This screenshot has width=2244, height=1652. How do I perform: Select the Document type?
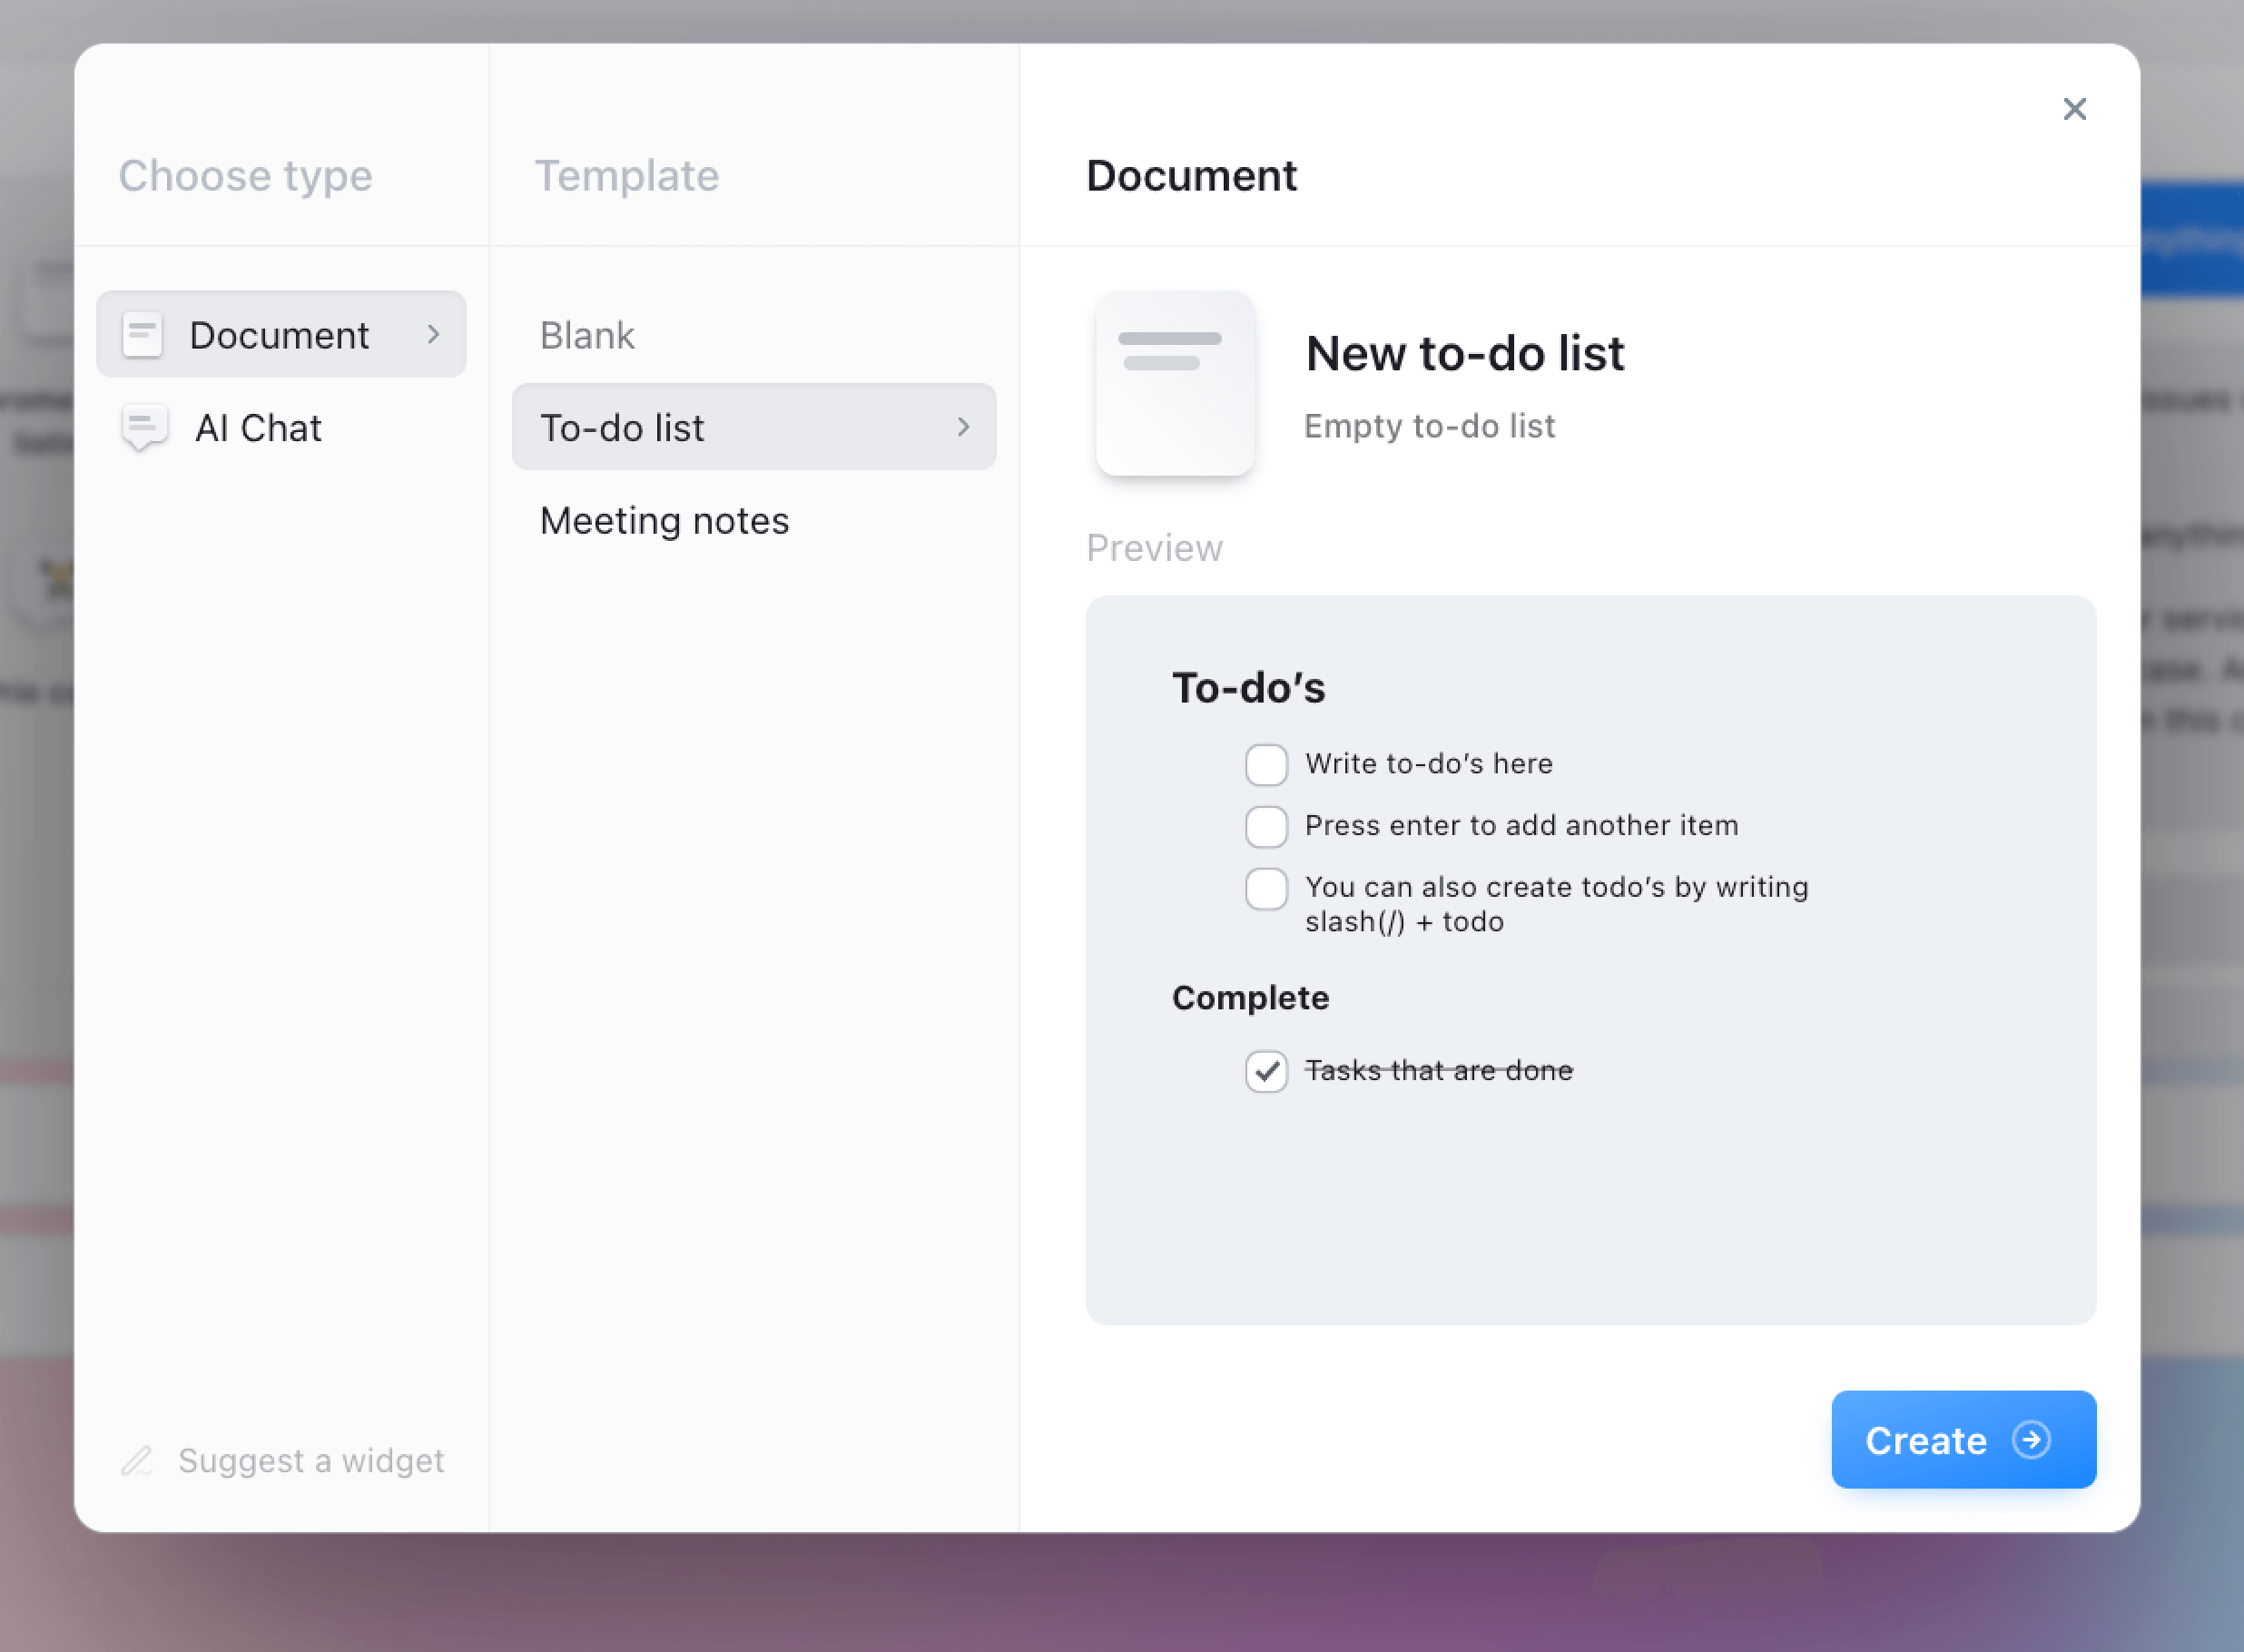(x=280, y=334)
